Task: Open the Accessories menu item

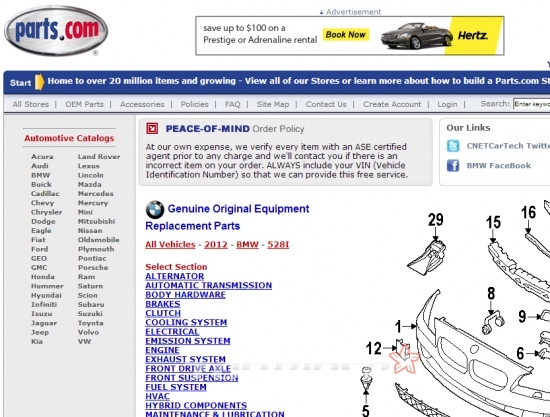Action: [142, 104]
